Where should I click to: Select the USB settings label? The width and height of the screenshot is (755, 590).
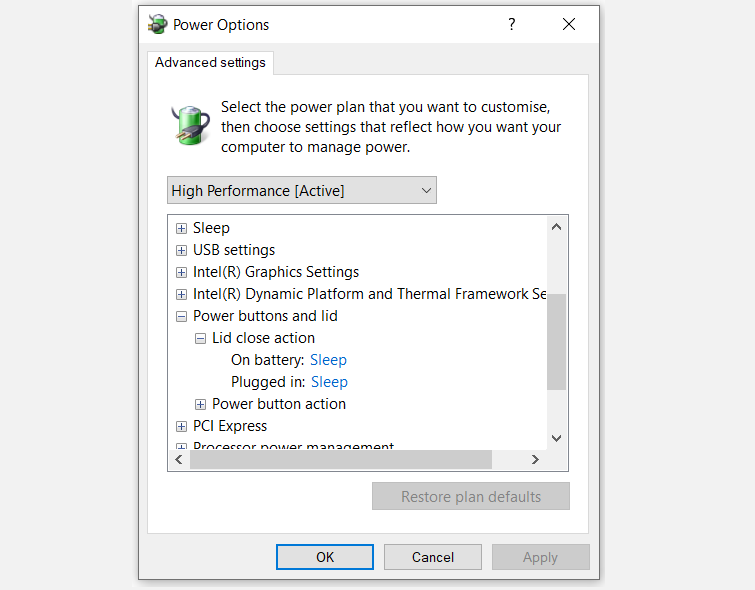(234, 250)
